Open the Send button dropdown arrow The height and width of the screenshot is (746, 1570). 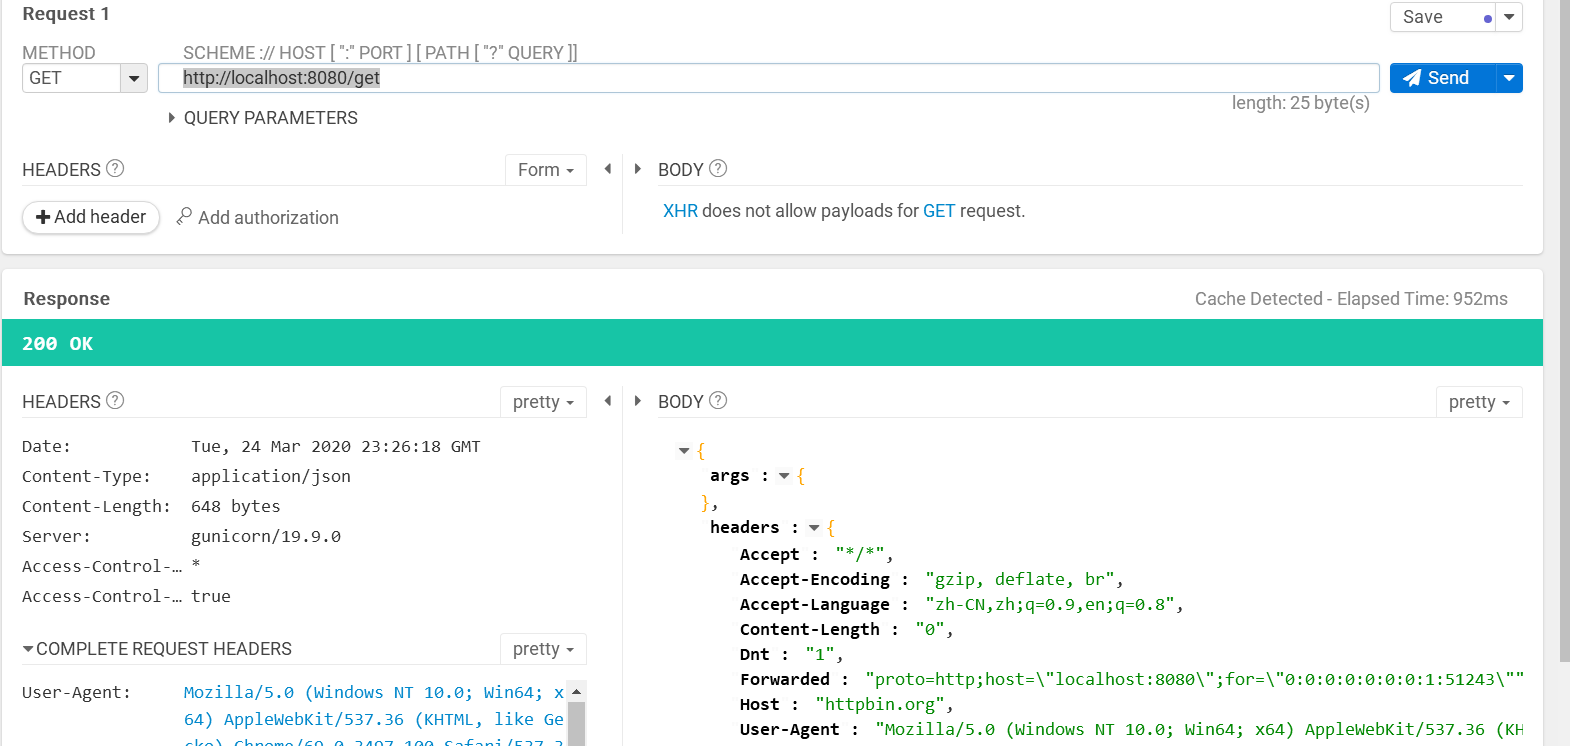click(x=1509, y=78)
